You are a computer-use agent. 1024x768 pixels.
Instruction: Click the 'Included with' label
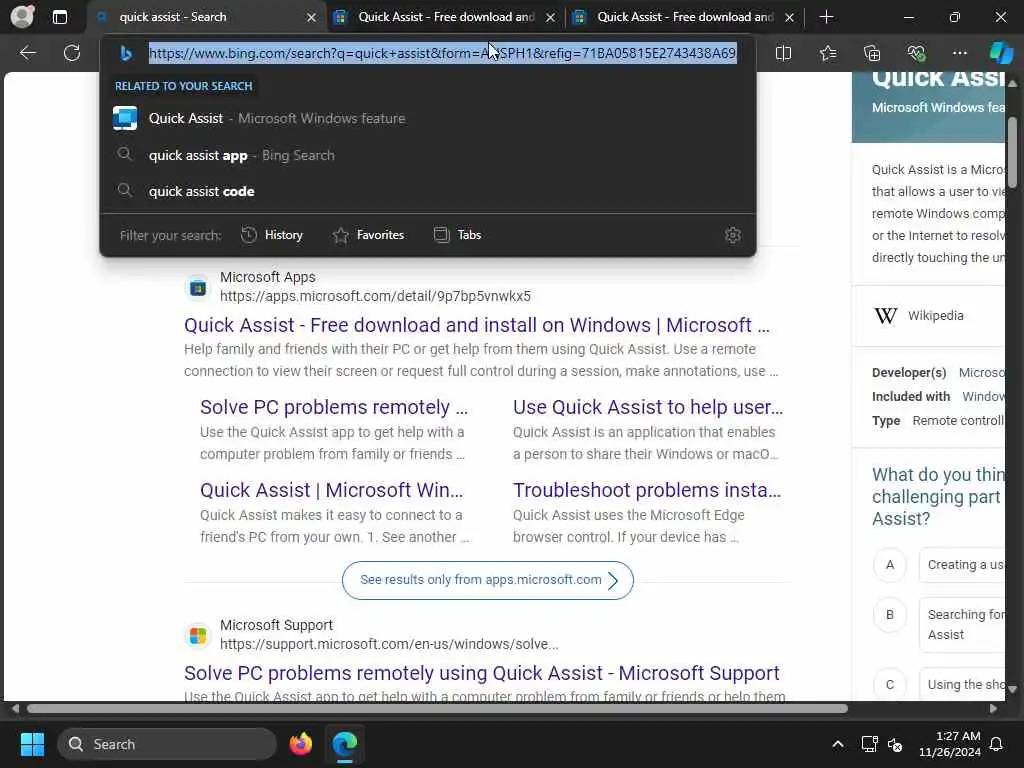tap(911, 397)
